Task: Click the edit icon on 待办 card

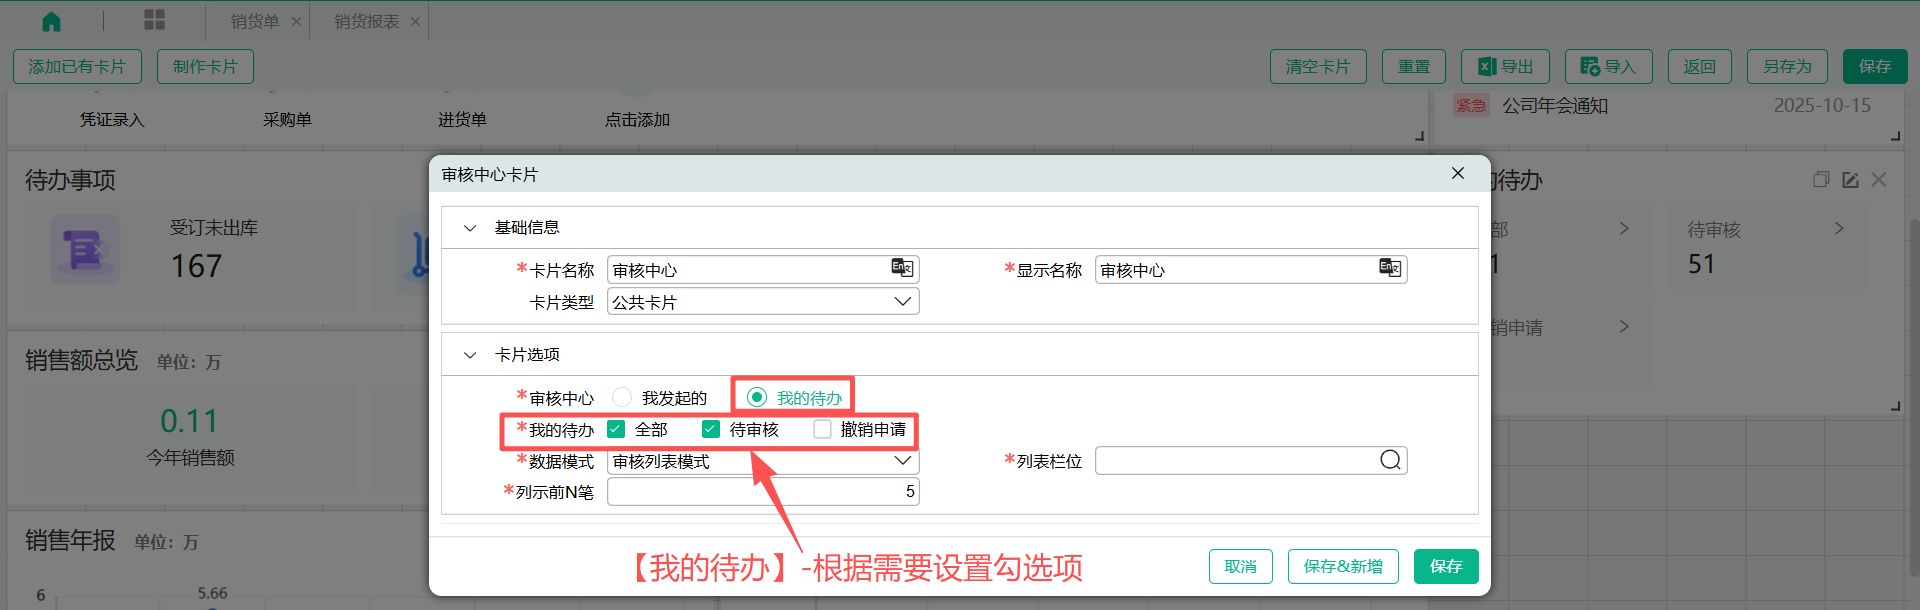Action: 1850,180
